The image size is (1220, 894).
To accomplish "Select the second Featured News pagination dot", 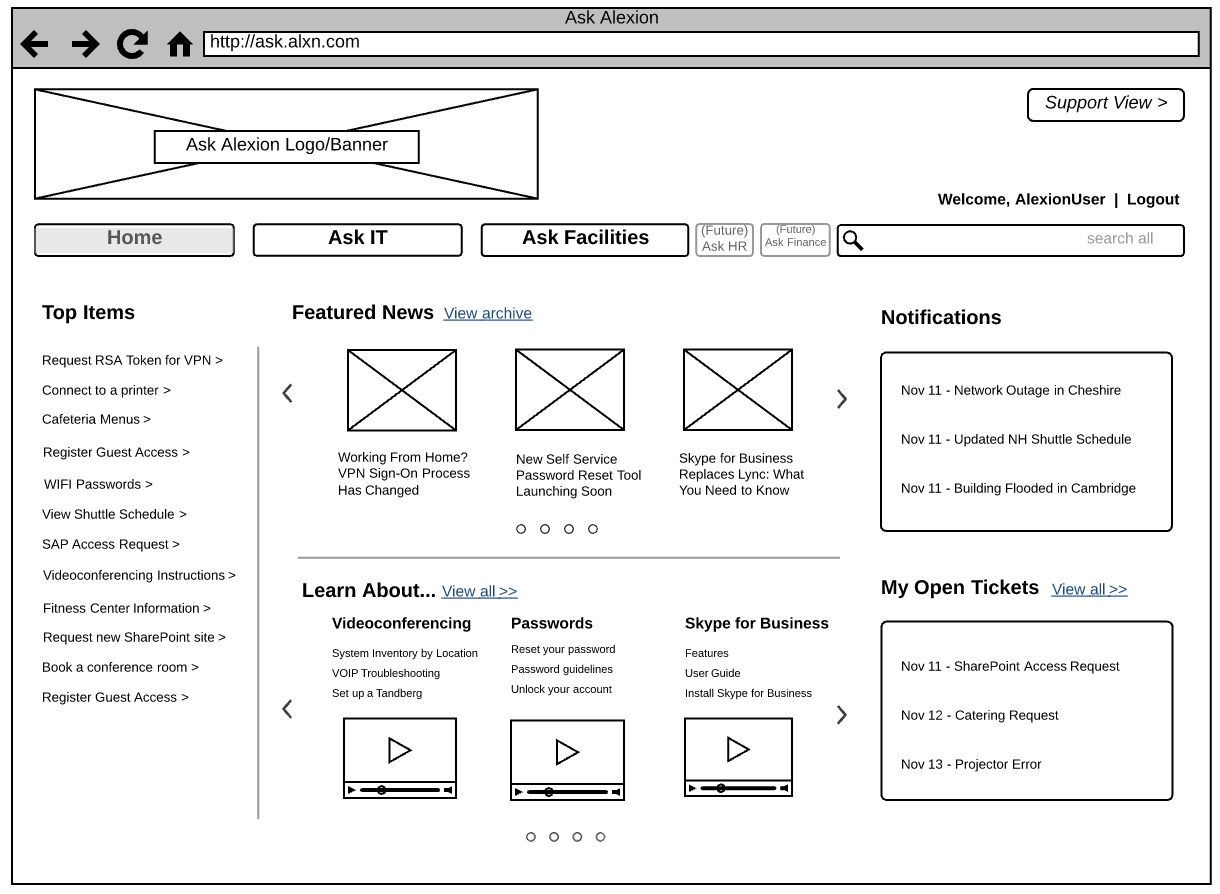I will 545,529.
